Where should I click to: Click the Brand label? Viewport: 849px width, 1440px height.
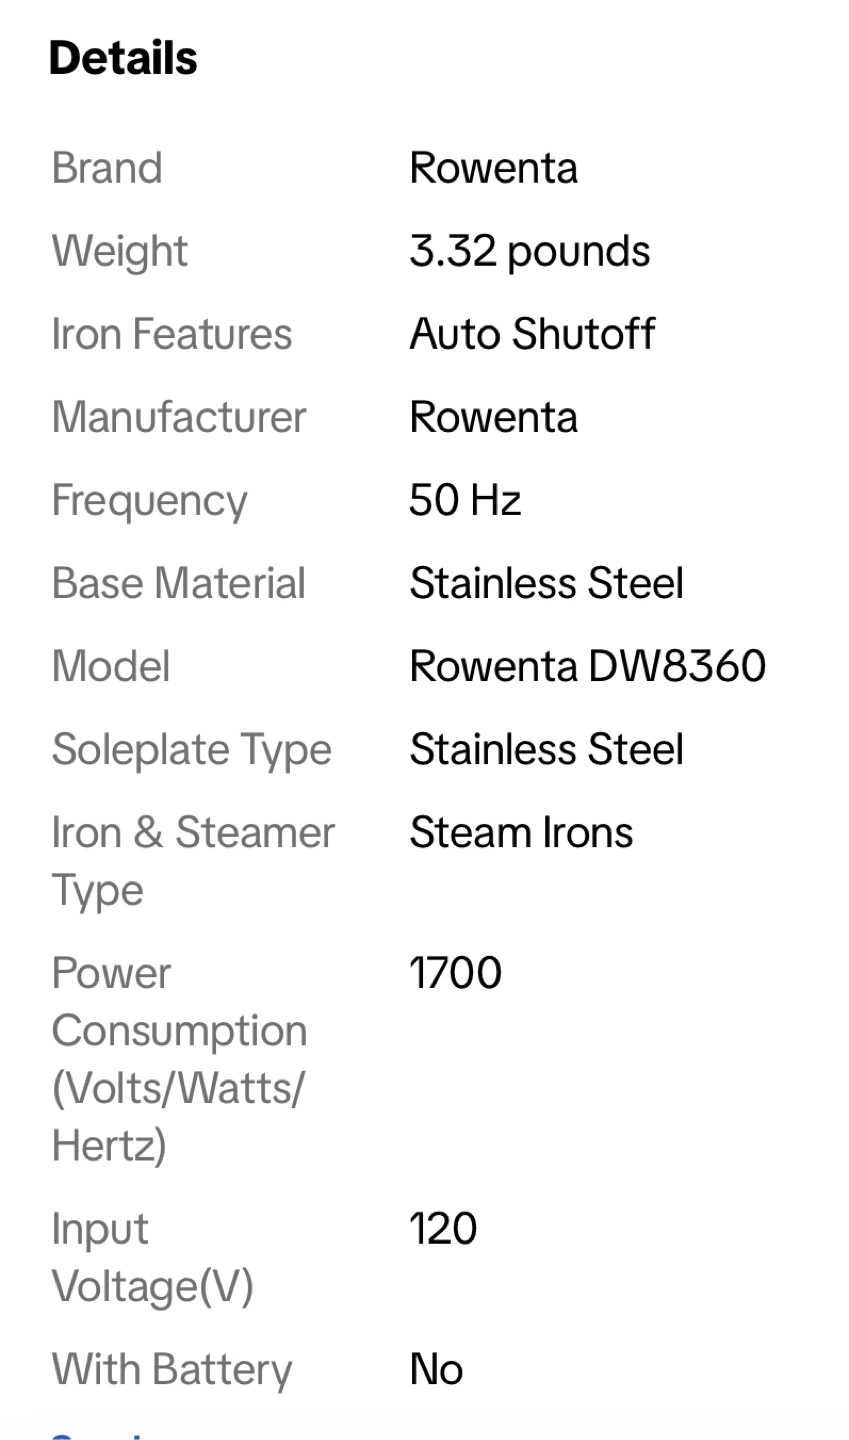(107, 168)
